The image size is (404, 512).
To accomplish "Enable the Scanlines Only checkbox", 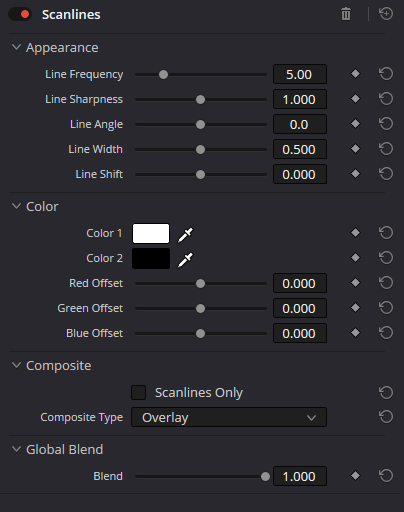I will tap(138, 392).
